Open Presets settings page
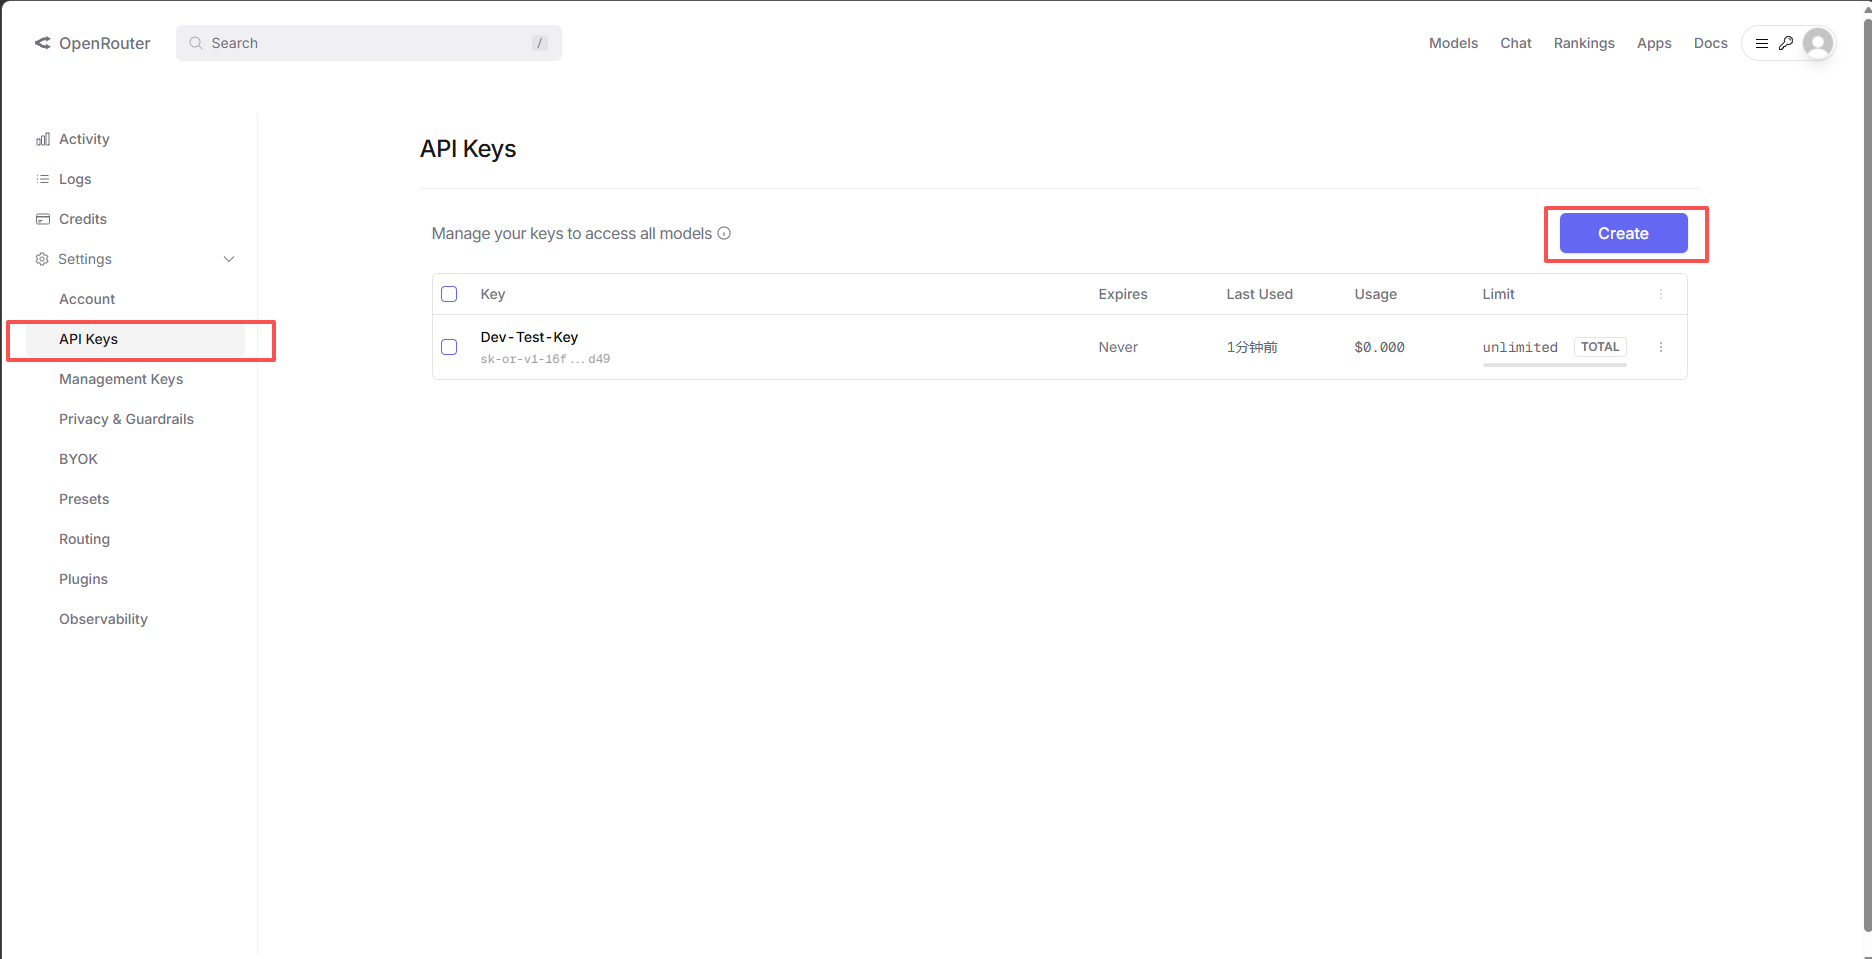 [x=84, y=499]
